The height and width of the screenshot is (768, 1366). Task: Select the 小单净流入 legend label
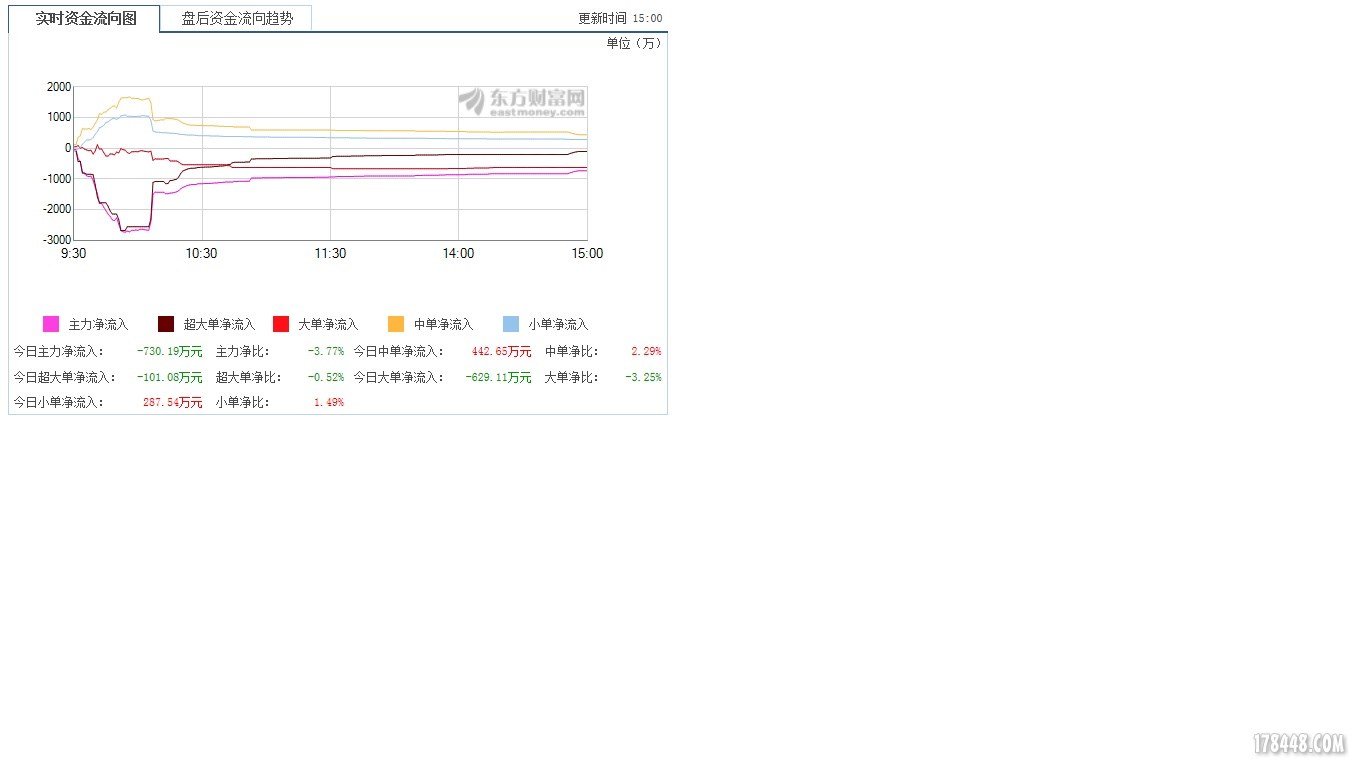point(558,325)
